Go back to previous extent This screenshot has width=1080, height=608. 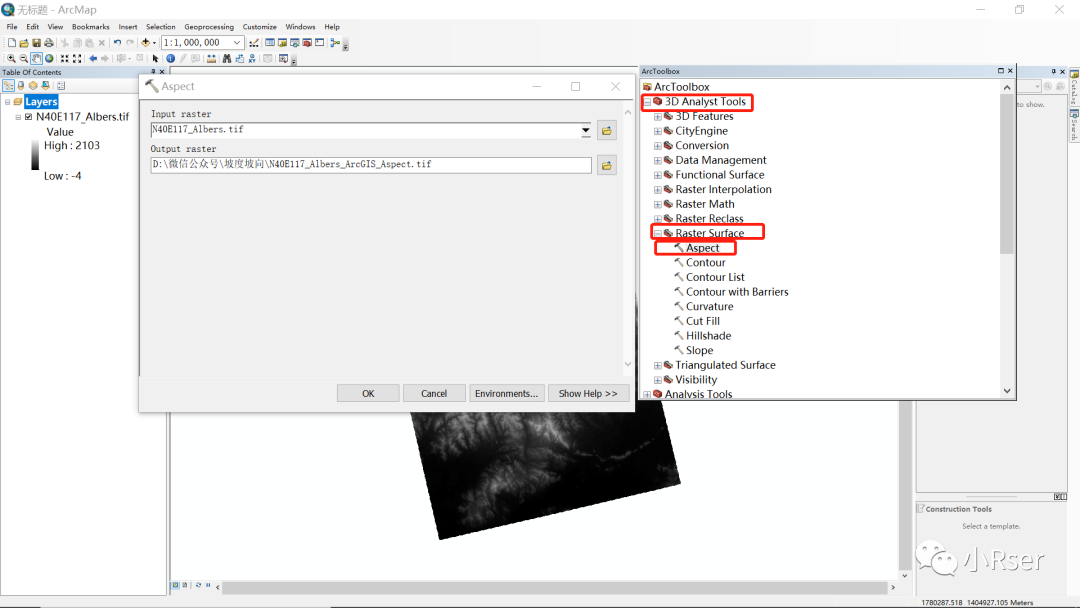(x=93, y=59)
